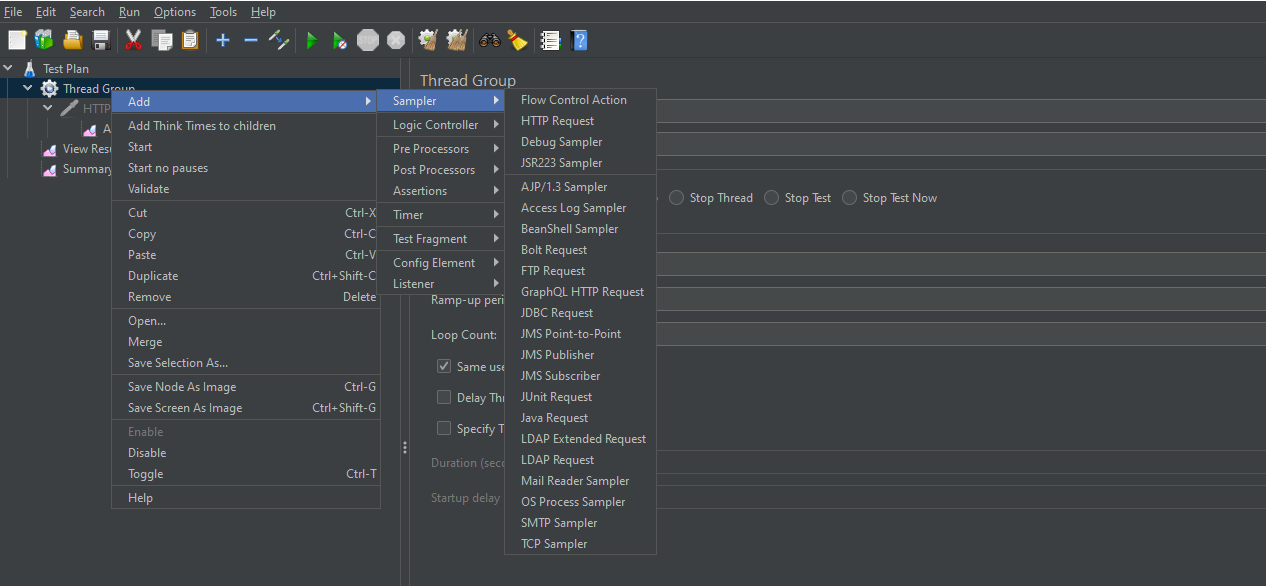
Task: Reset search with yellow broom icon
Action: (x=517, y=40)
